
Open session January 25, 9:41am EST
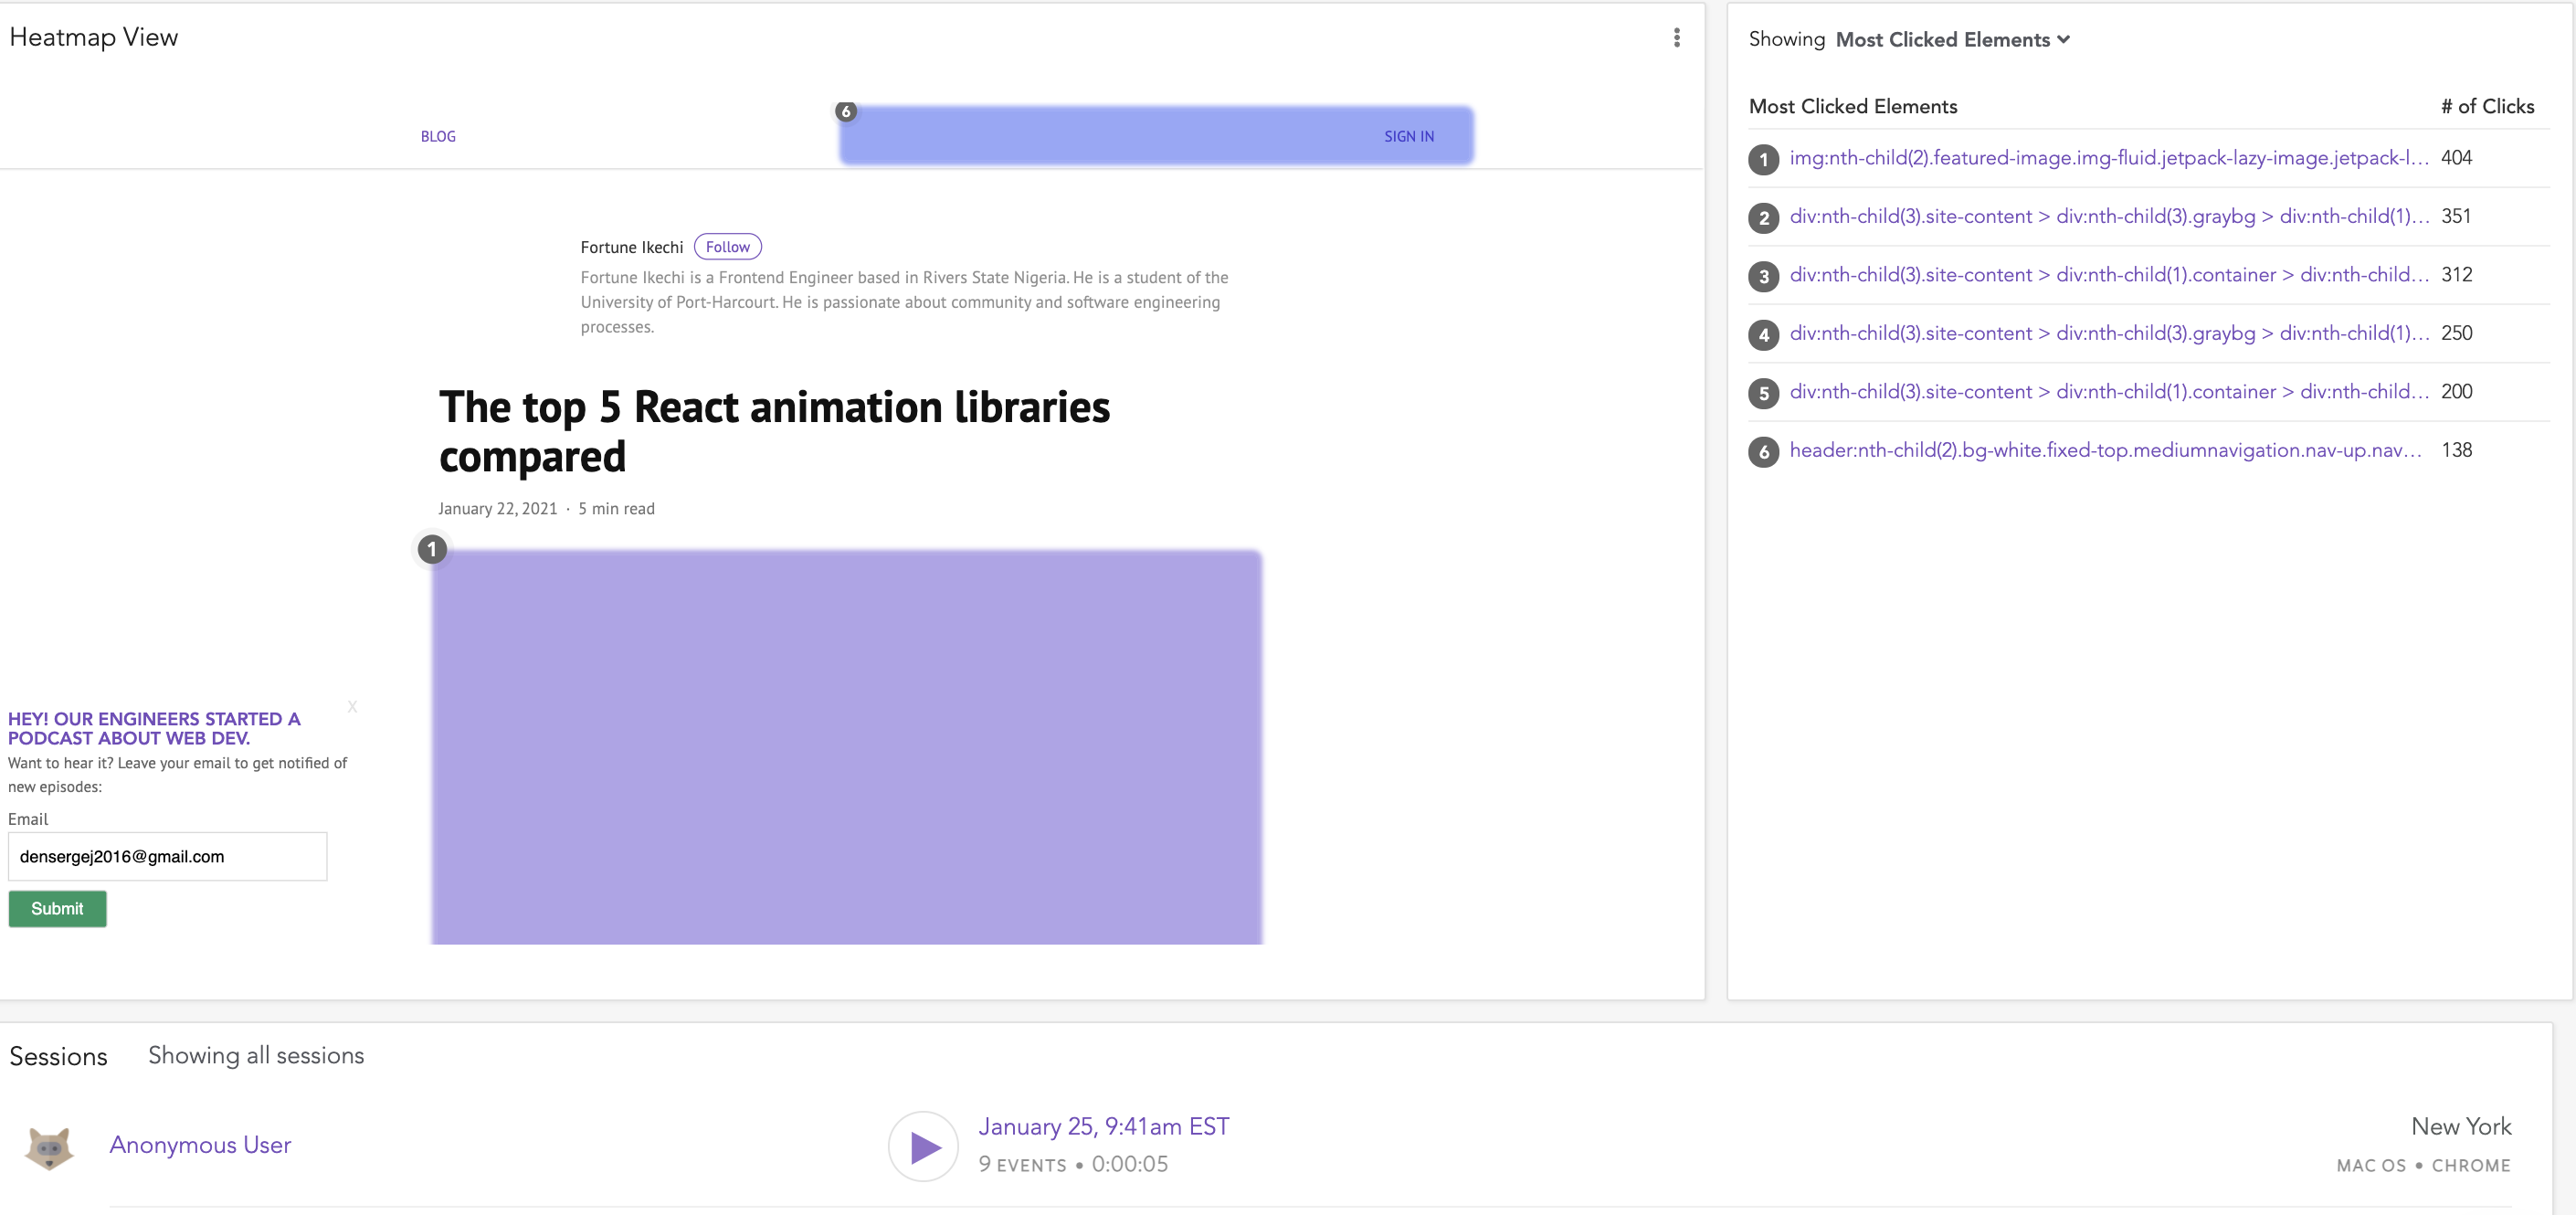[x=1103, y=1126]
